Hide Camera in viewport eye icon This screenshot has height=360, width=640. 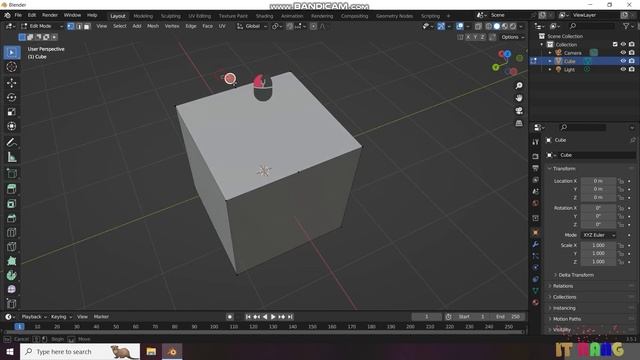(x=623, y=53)
